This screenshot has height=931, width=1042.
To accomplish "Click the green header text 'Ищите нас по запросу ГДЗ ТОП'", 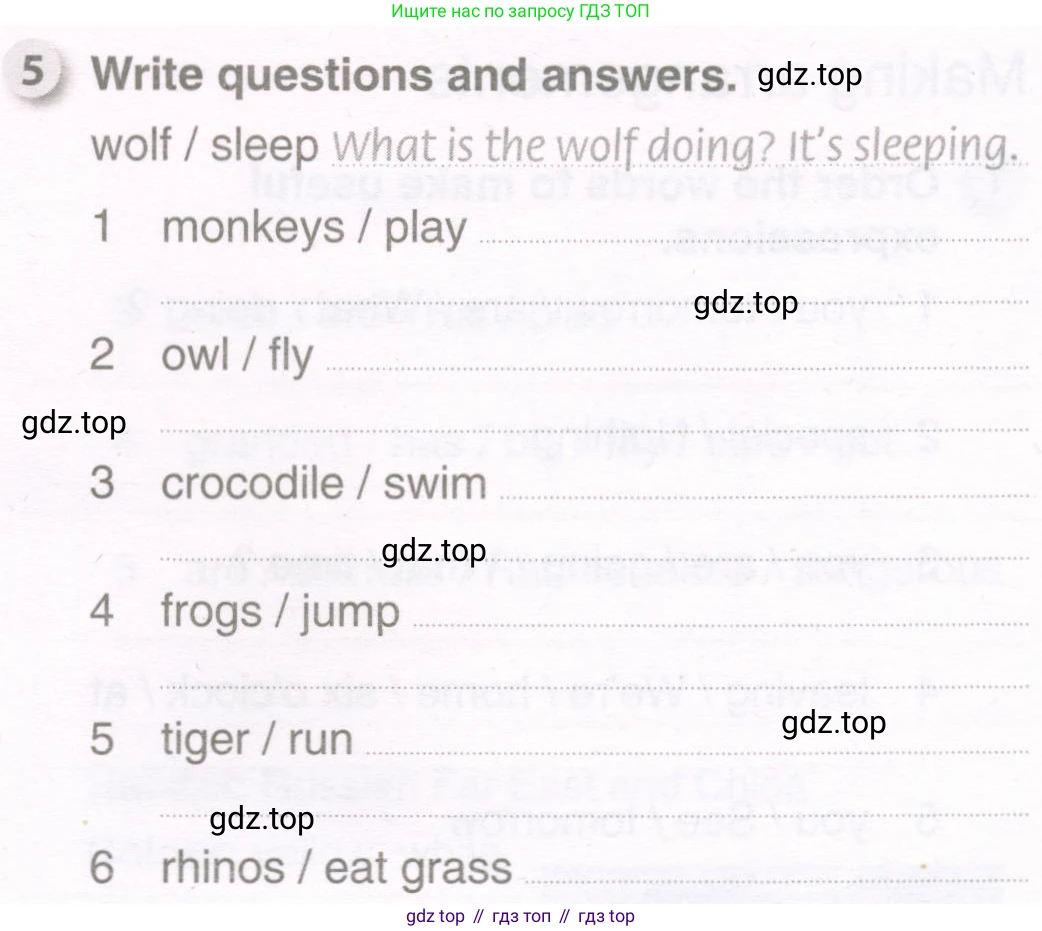I will pyautogui.click(x=520, y=11).
